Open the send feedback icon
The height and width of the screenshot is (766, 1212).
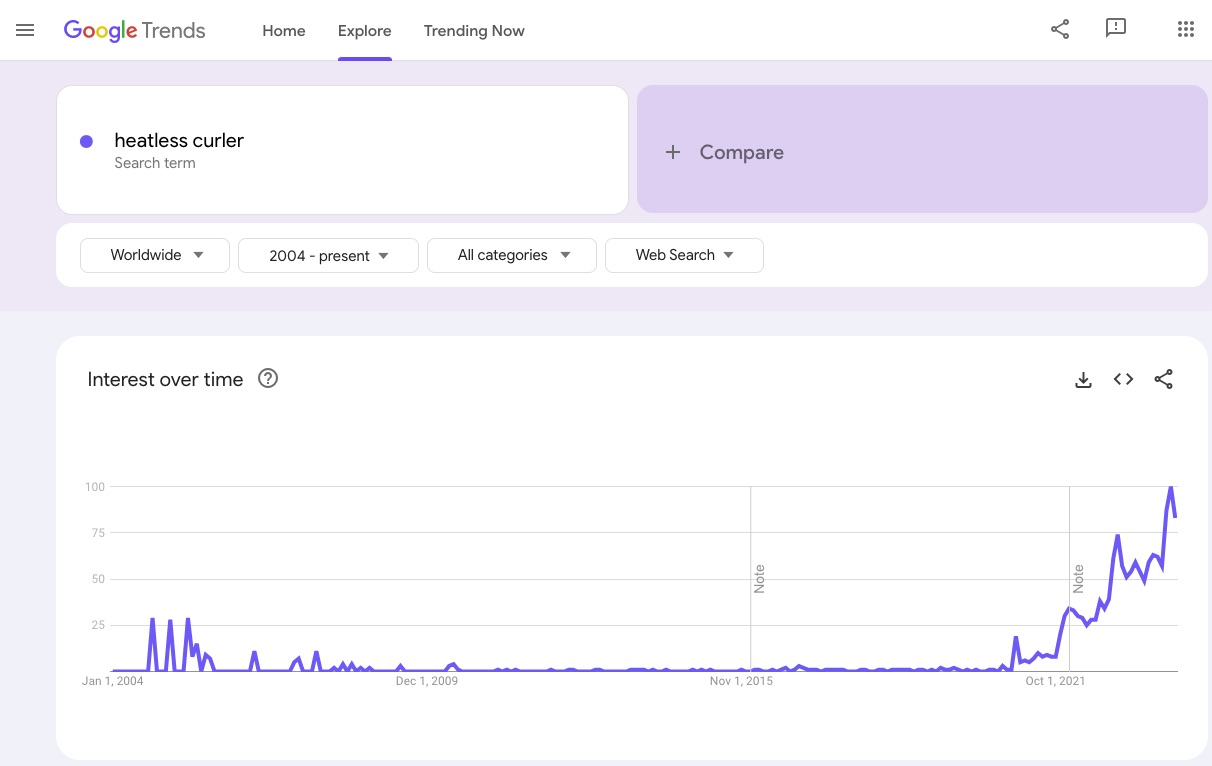[1116, 29]
